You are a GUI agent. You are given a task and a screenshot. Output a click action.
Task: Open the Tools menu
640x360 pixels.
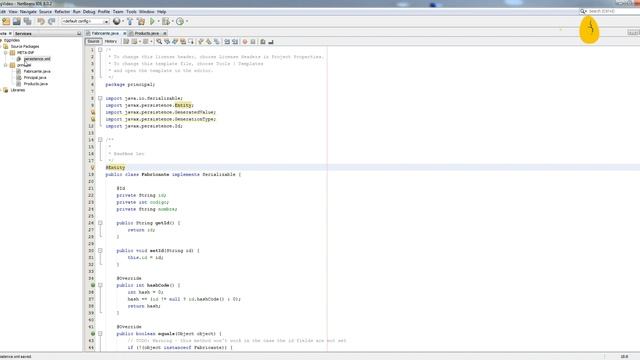pyautogui.click(x=131, y=12)
